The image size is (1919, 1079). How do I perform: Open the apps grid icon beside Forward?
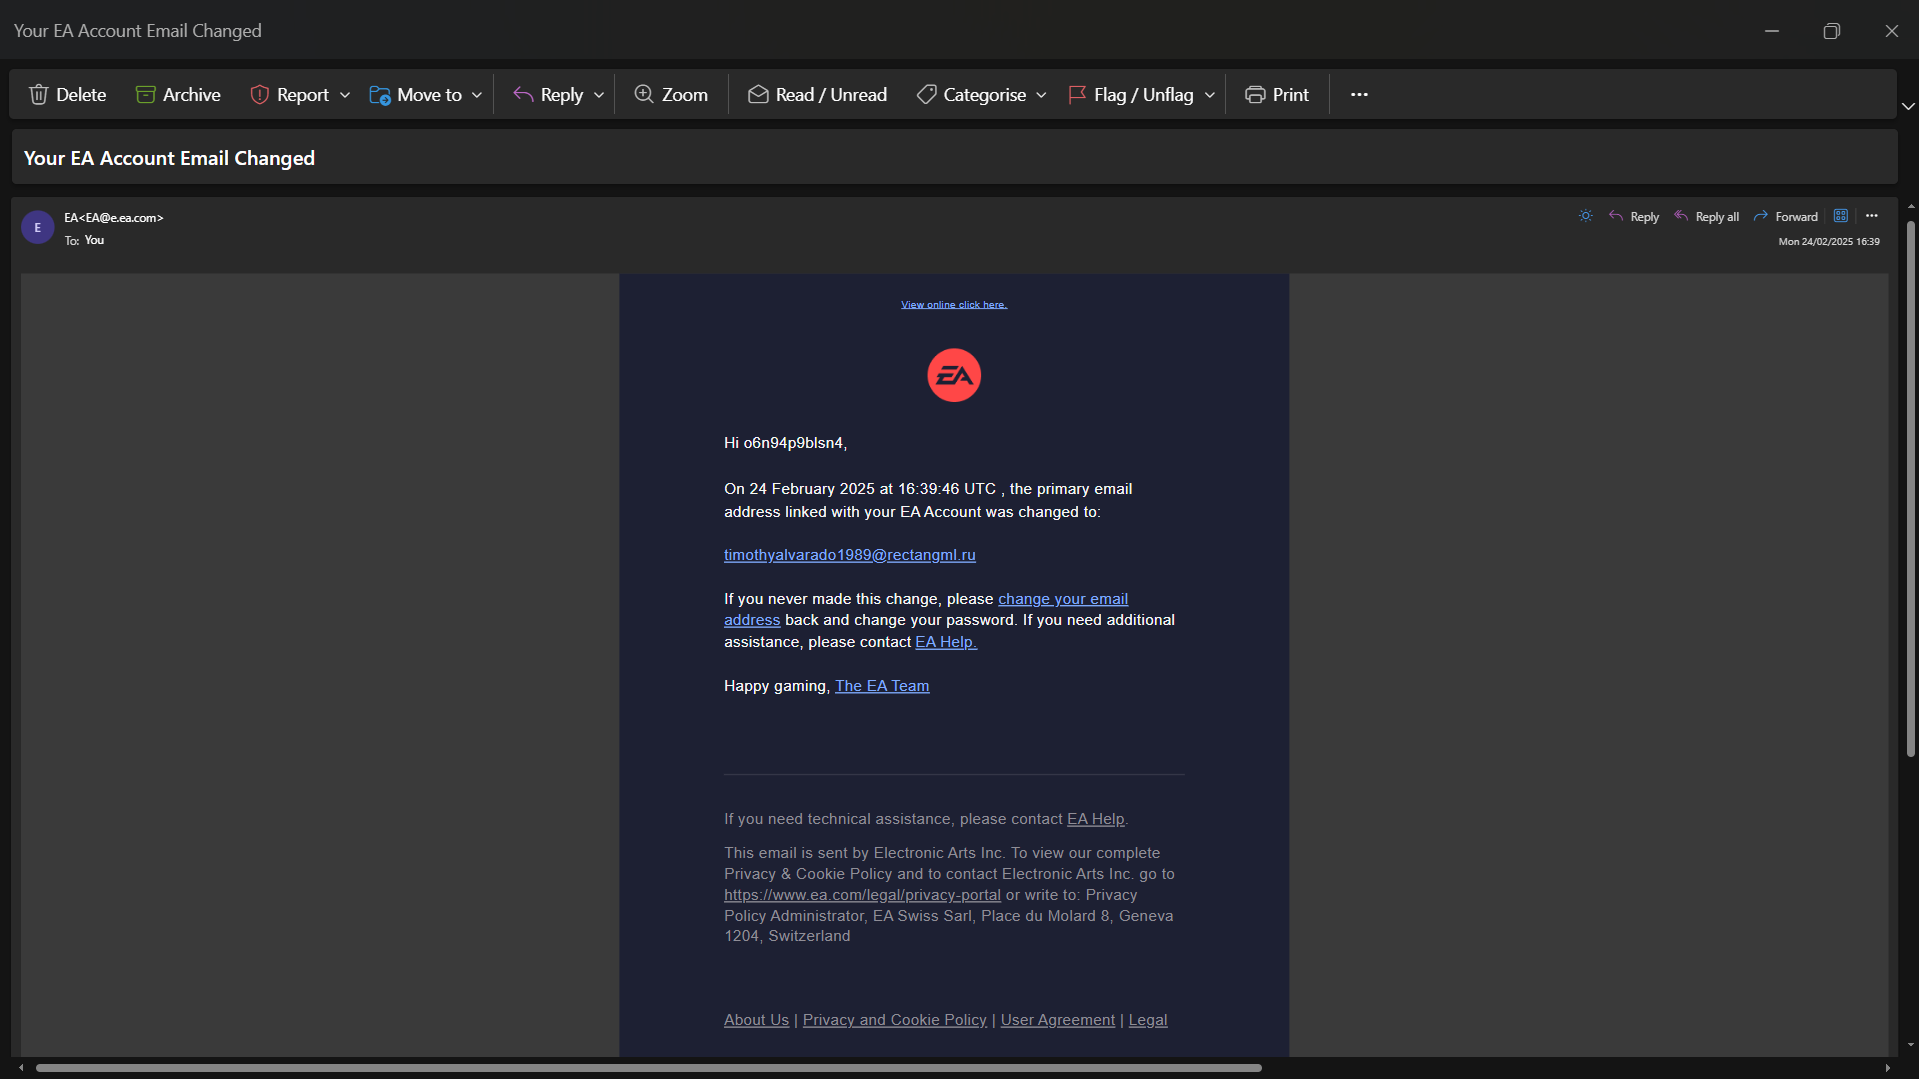click(x=1841, y=216)
